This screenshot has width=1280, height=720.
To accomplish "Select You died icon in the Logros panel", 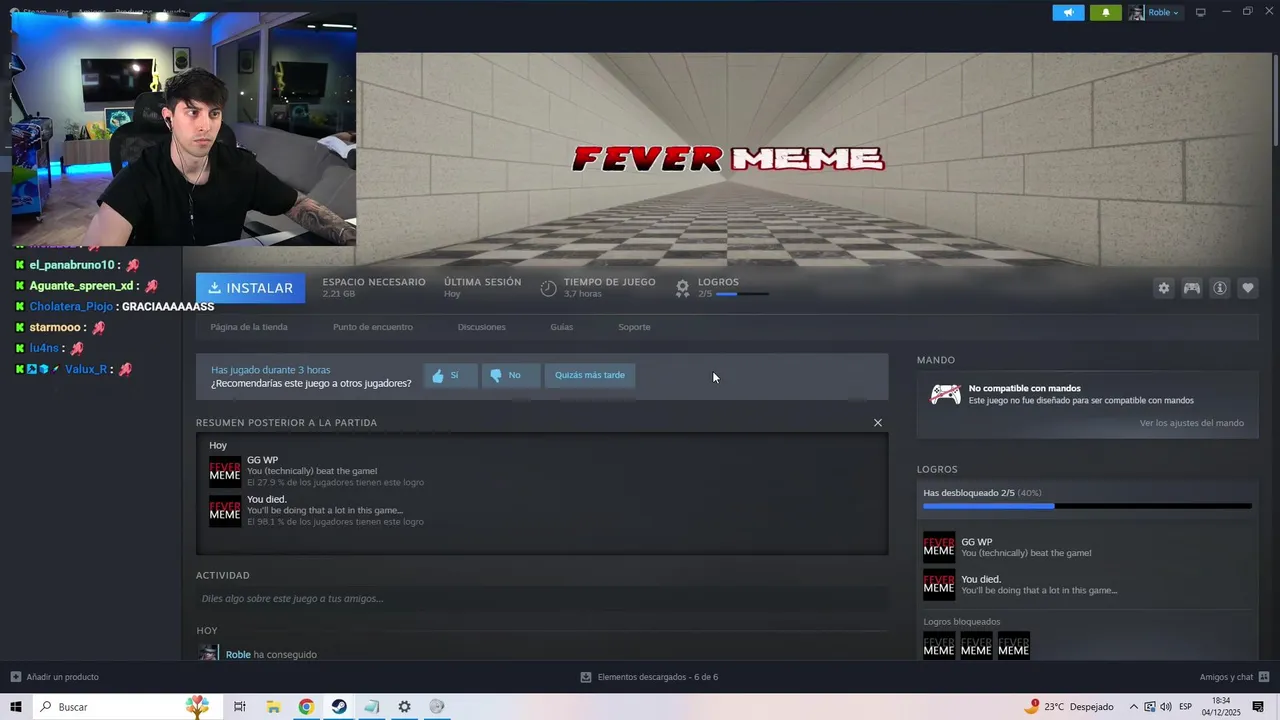I will click(x=938, y=584).
